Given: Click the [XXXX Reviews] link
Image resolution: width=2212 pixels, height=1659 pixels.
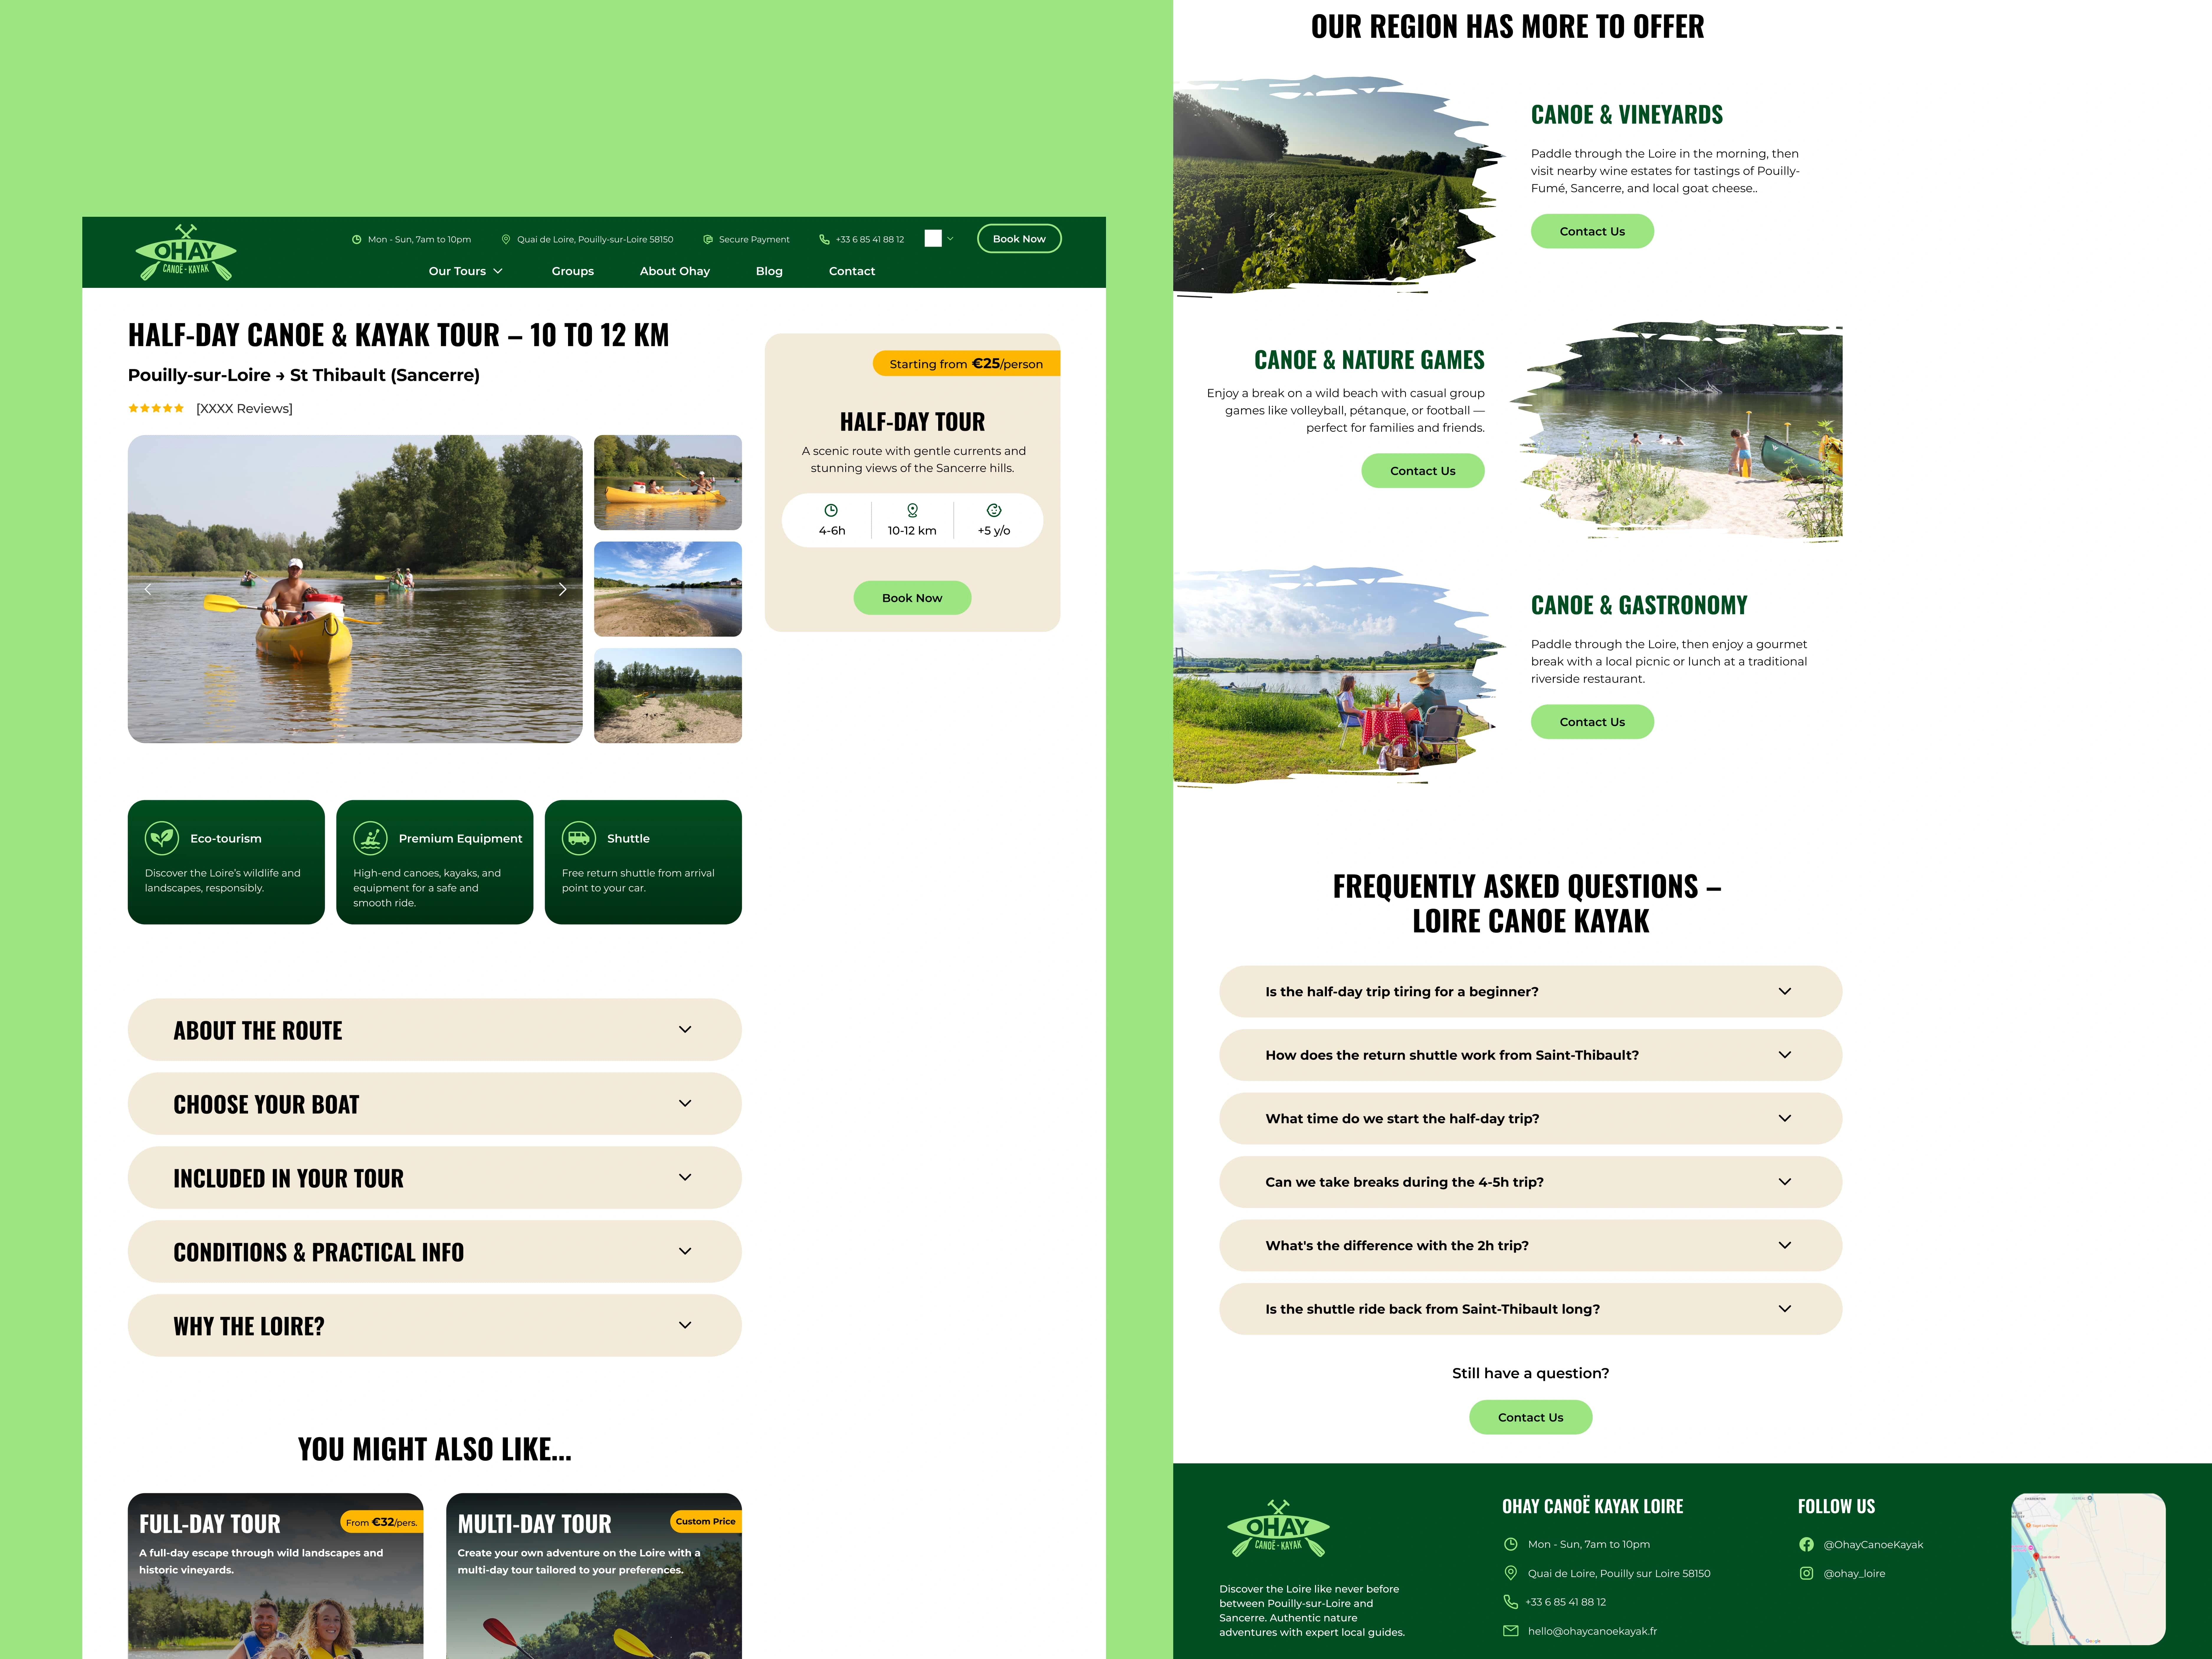Looking at the screenshot, I should pyautogui.click(x=244, y=408).
